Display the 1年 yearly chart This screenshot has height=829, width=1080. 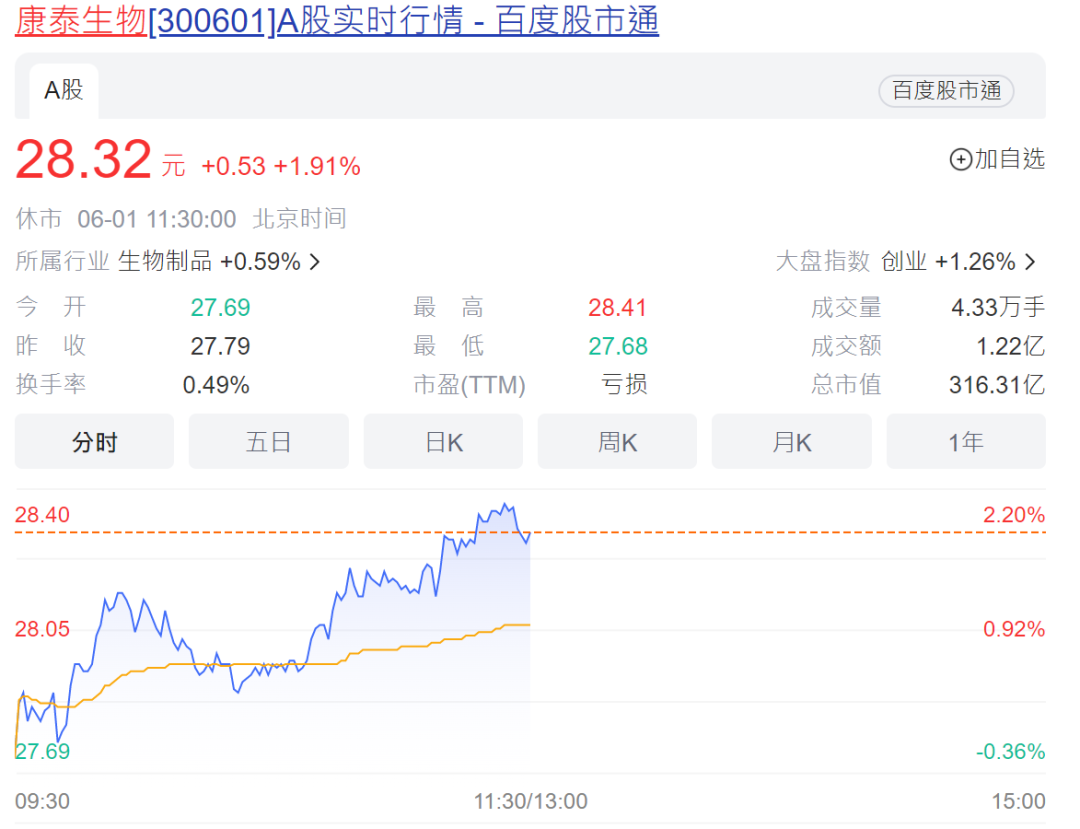pyautogui.click(x=966, y=441)
